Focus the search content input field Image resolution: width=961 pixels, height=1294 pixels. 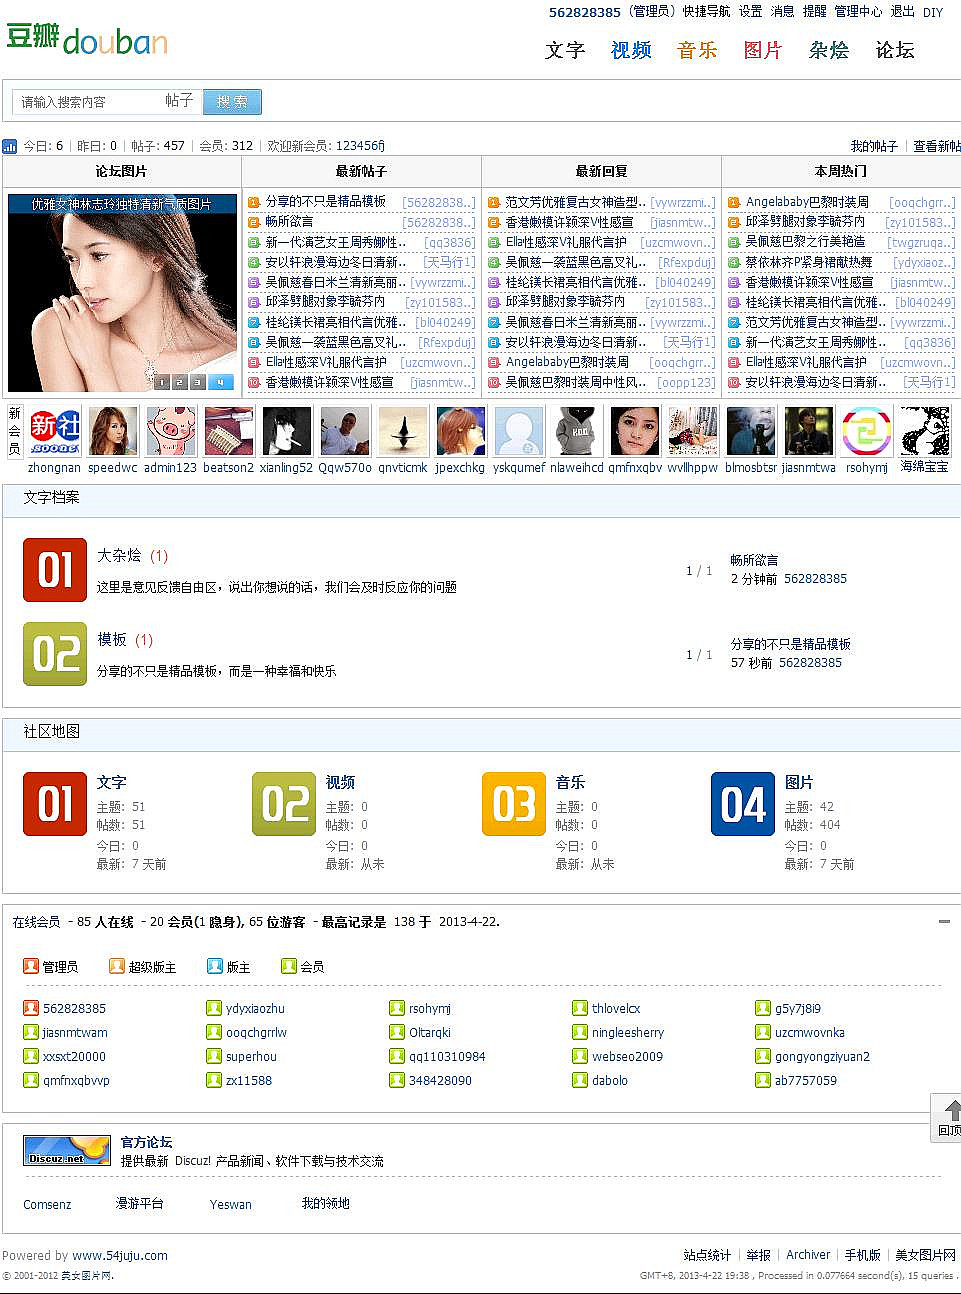pos(88,101)
